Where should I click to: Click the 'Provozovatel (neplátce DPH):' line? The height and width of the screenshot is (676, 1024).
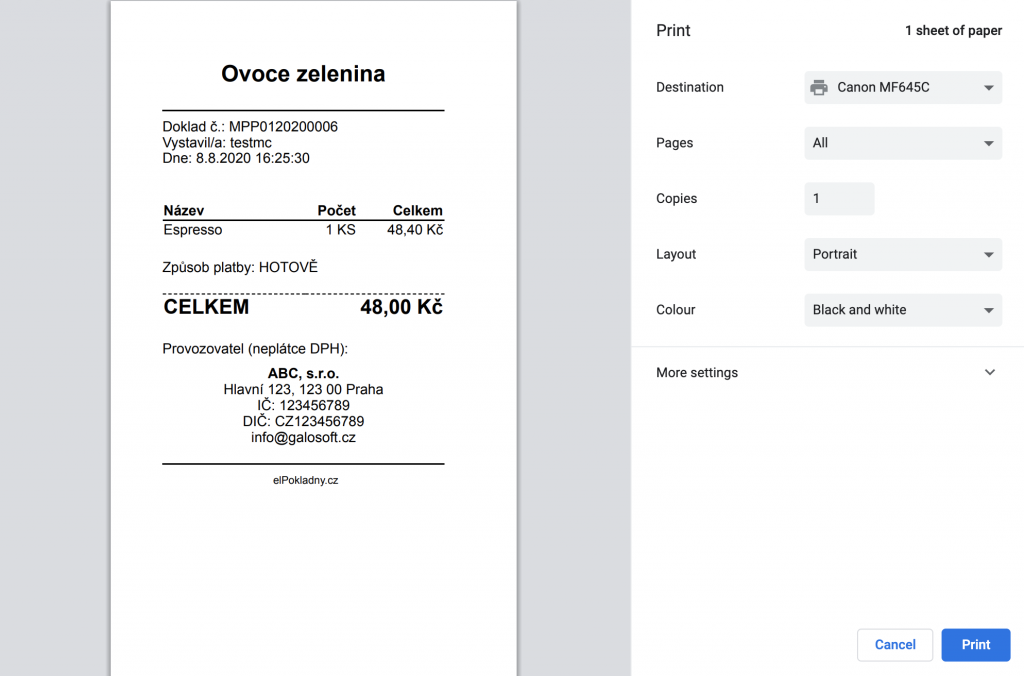coord(255,349)
